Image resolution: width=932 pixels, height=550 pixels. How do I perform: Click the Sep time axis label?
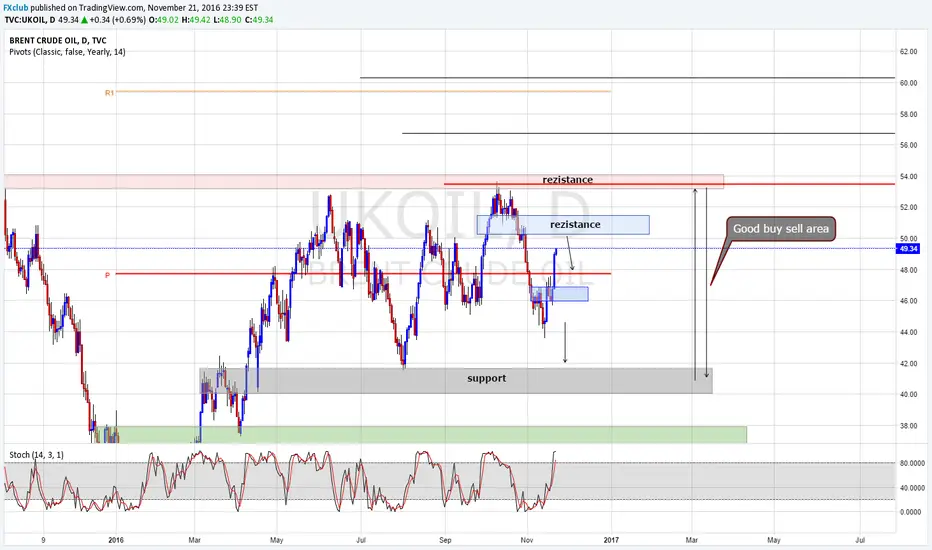[x=445, y=540]
